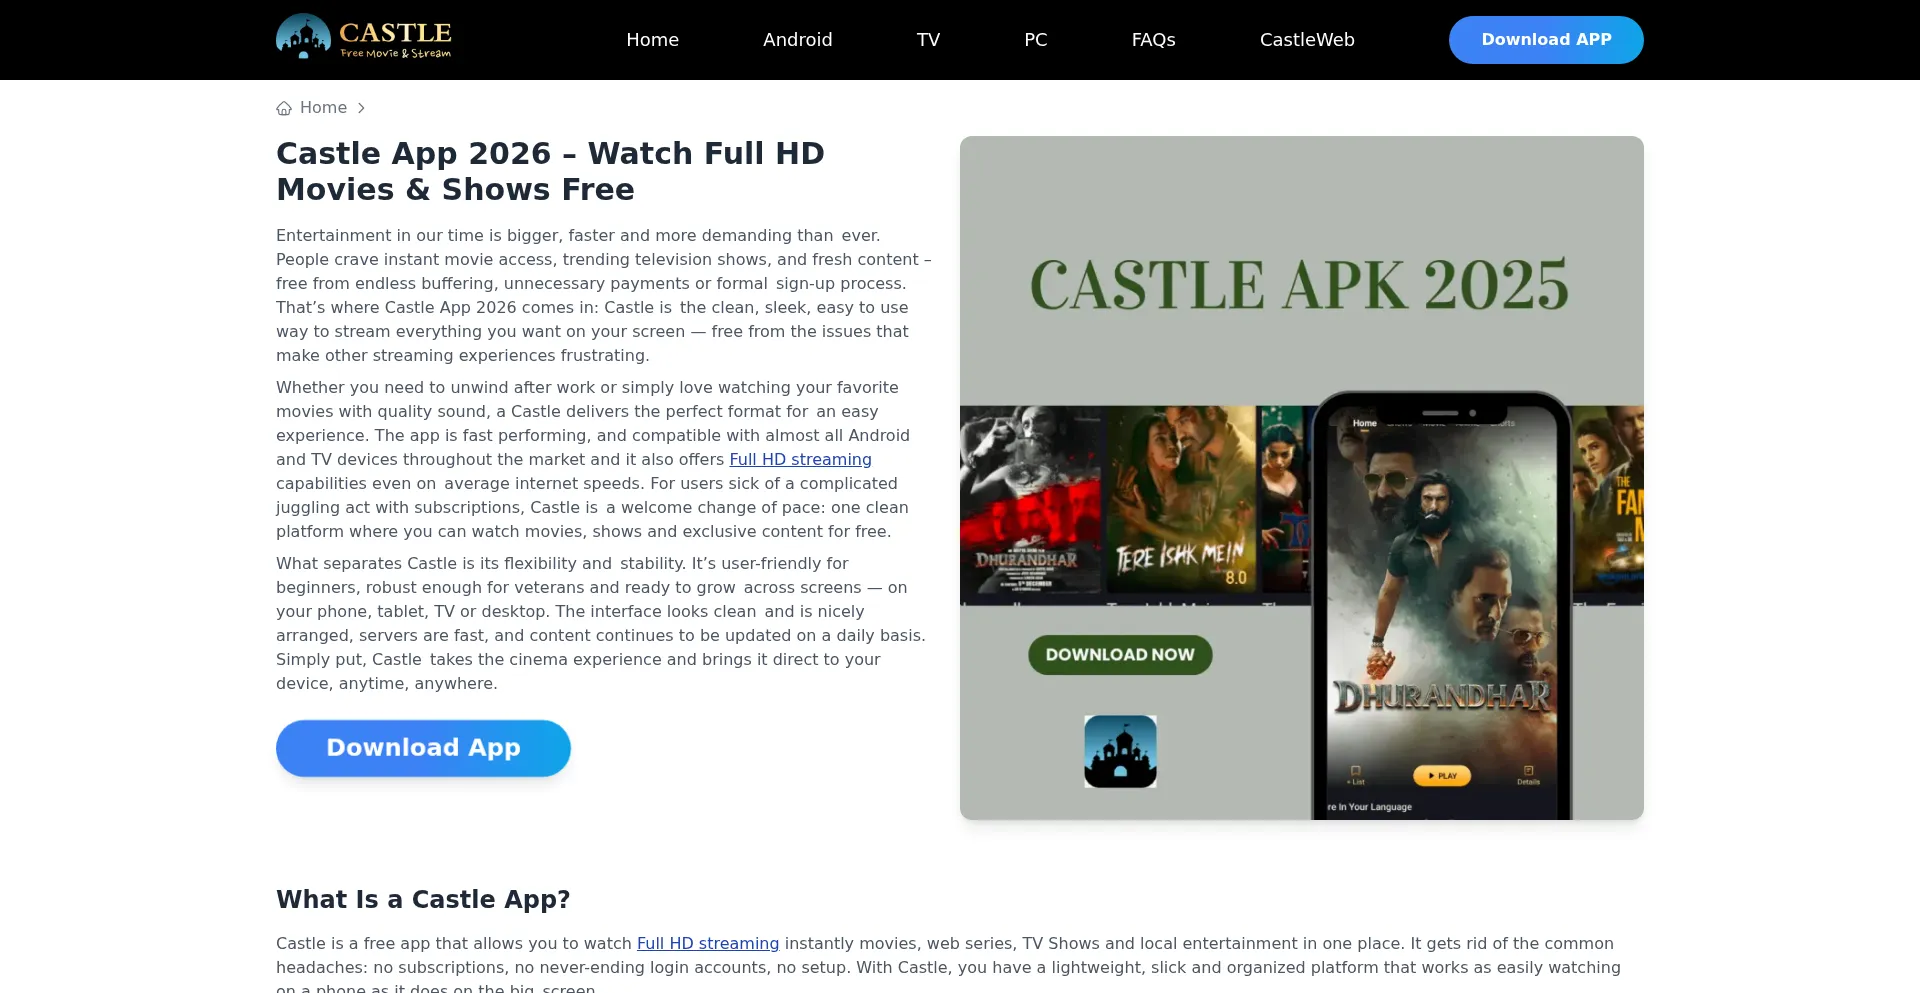
Task: Click the large blue Download App button
Action: pyautogui.click(x=423, y=748)
